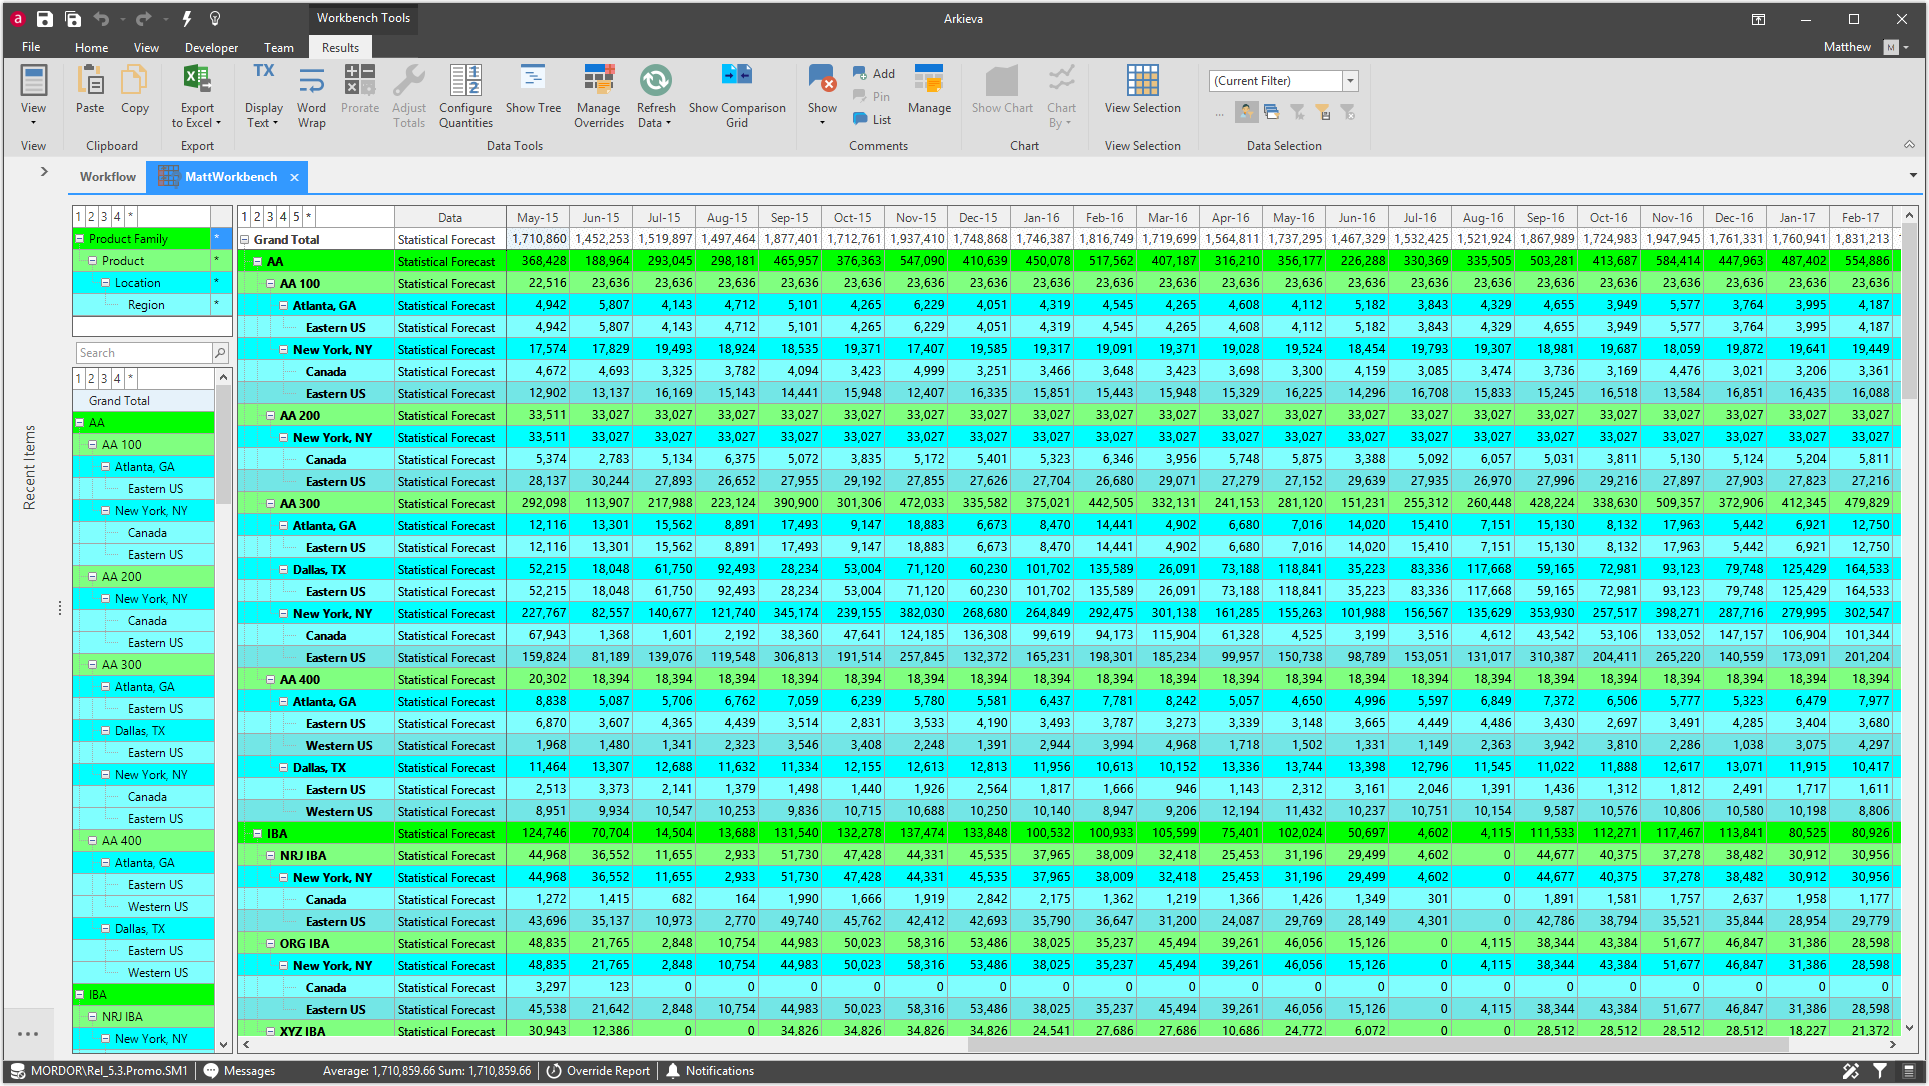Expand the Recent Items side panel arrow
The height and width of the screenshot is (1086, 1929).
click(44, 172)
